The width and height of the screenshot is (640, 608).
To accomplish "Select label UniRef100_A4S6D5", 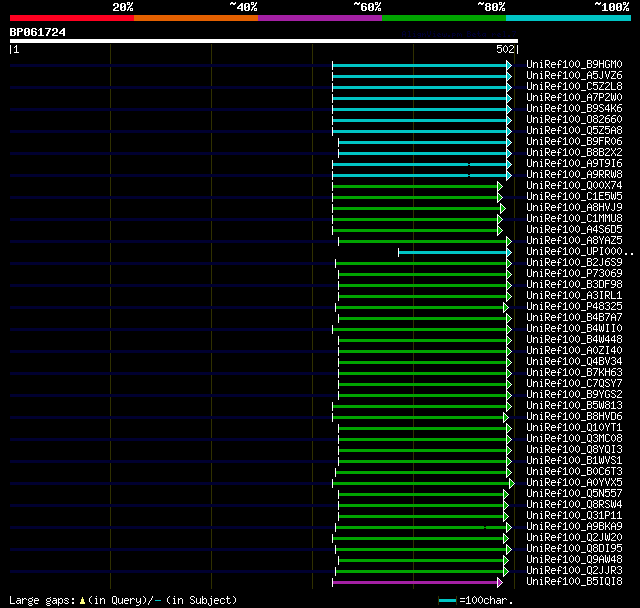I will tap(574, 230).
